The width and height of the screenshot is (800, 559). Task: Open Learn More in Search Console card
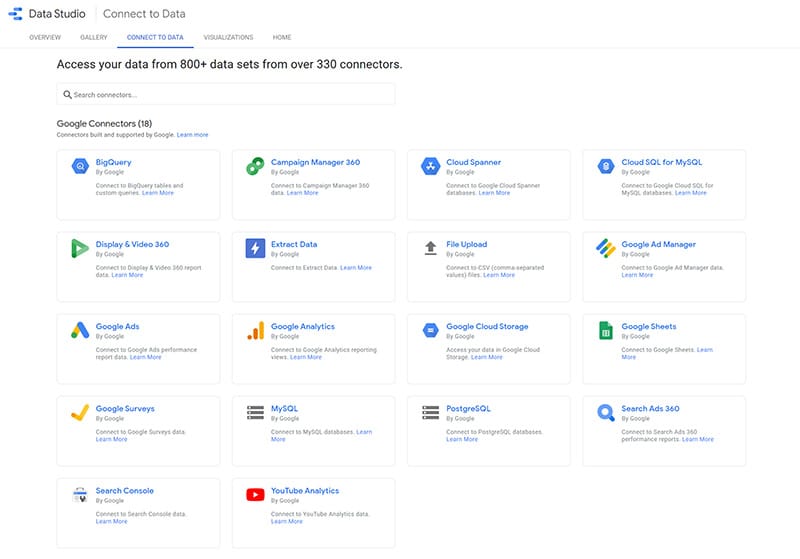[x=111, y=521]
